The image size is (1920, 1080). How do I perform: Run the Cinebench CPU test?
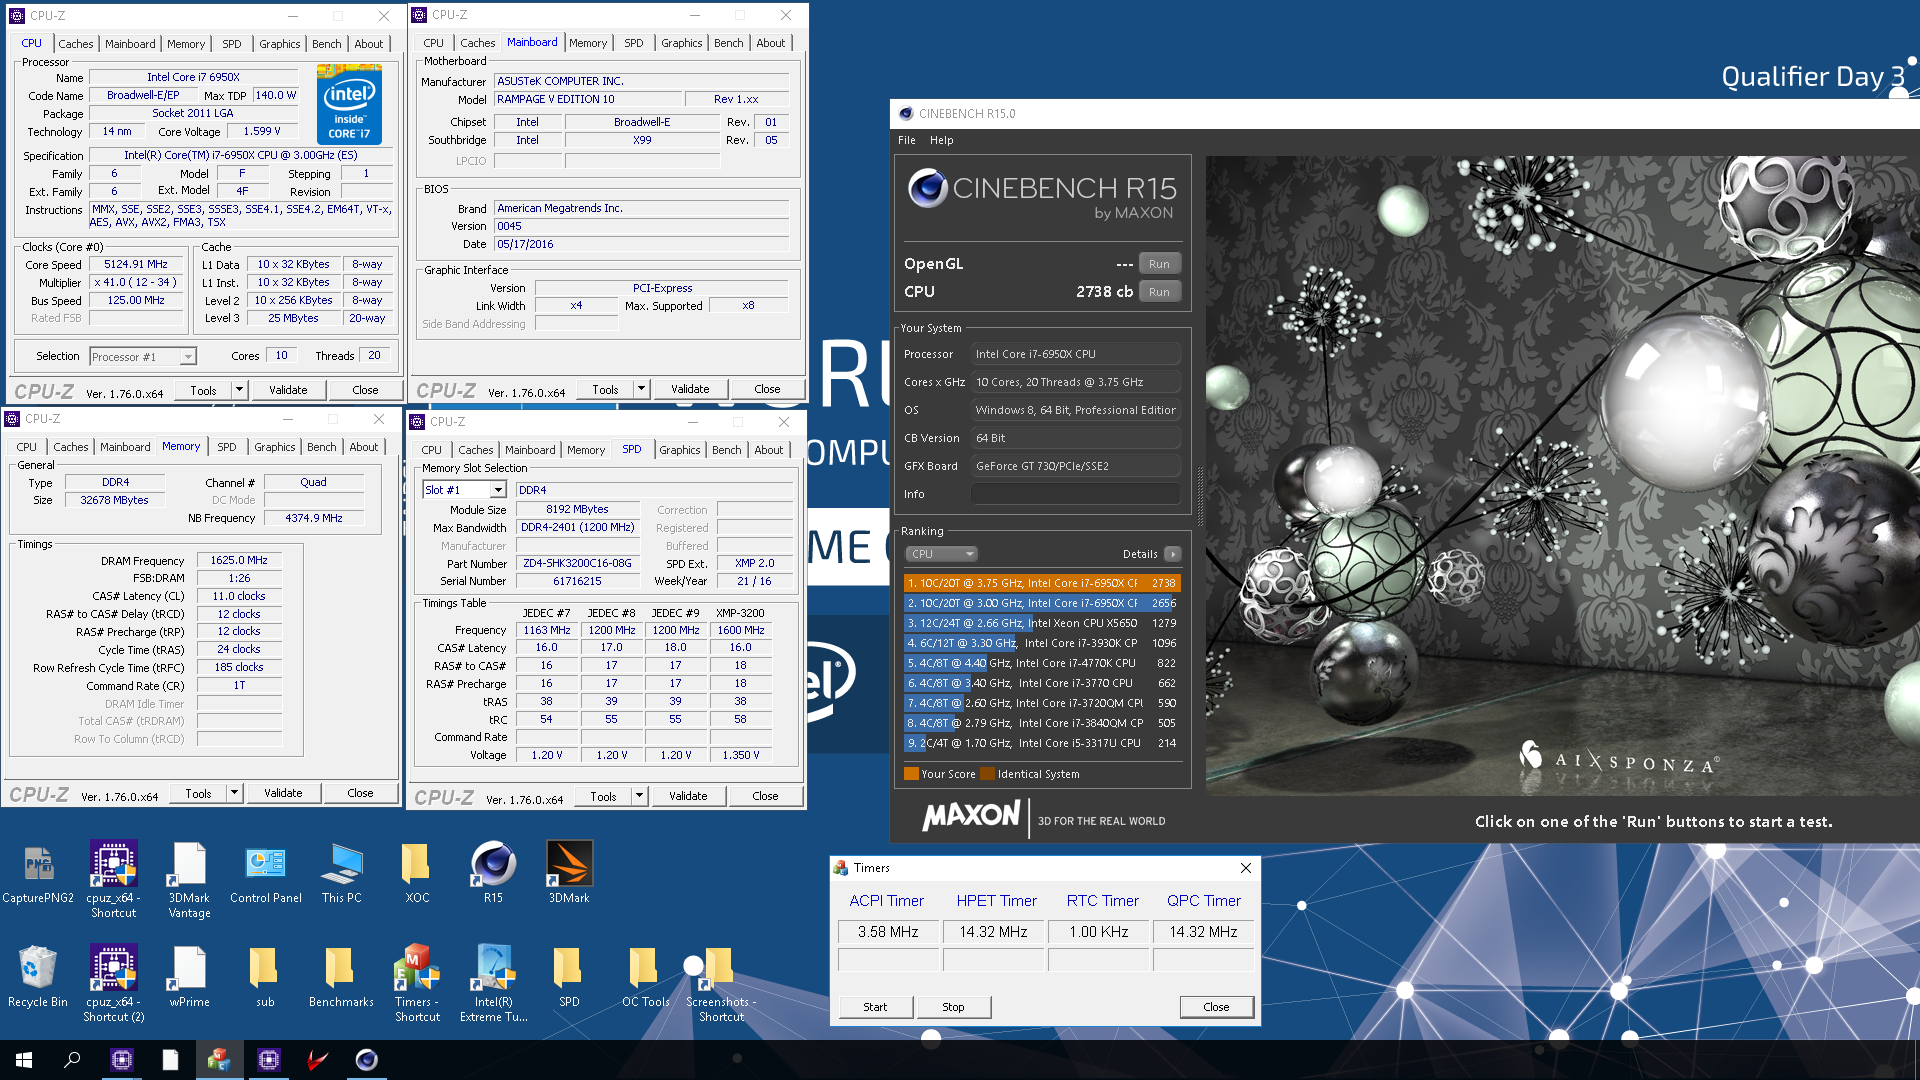pos(1159,292)
